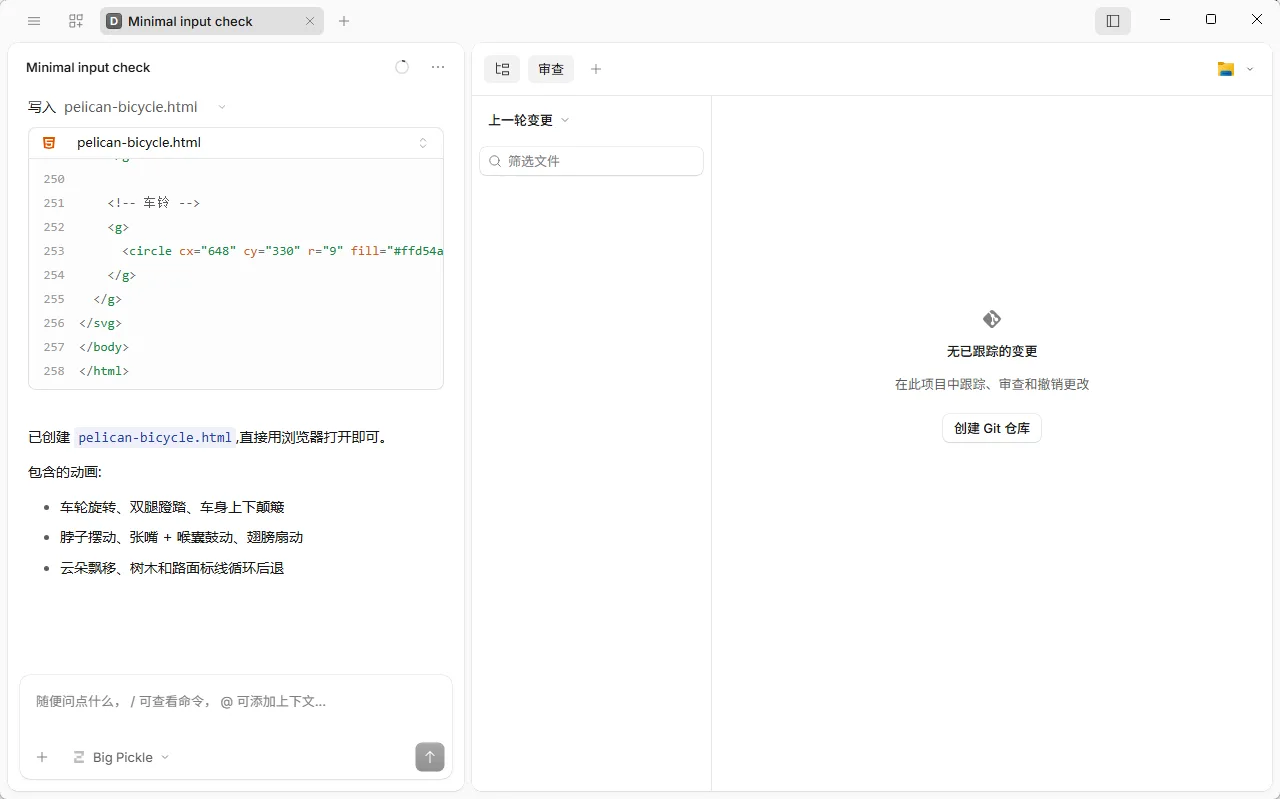Click the 创建 Git 仓库 button
The width and height of the screenshot is (1280, 799).
click(x=992, y=428)
